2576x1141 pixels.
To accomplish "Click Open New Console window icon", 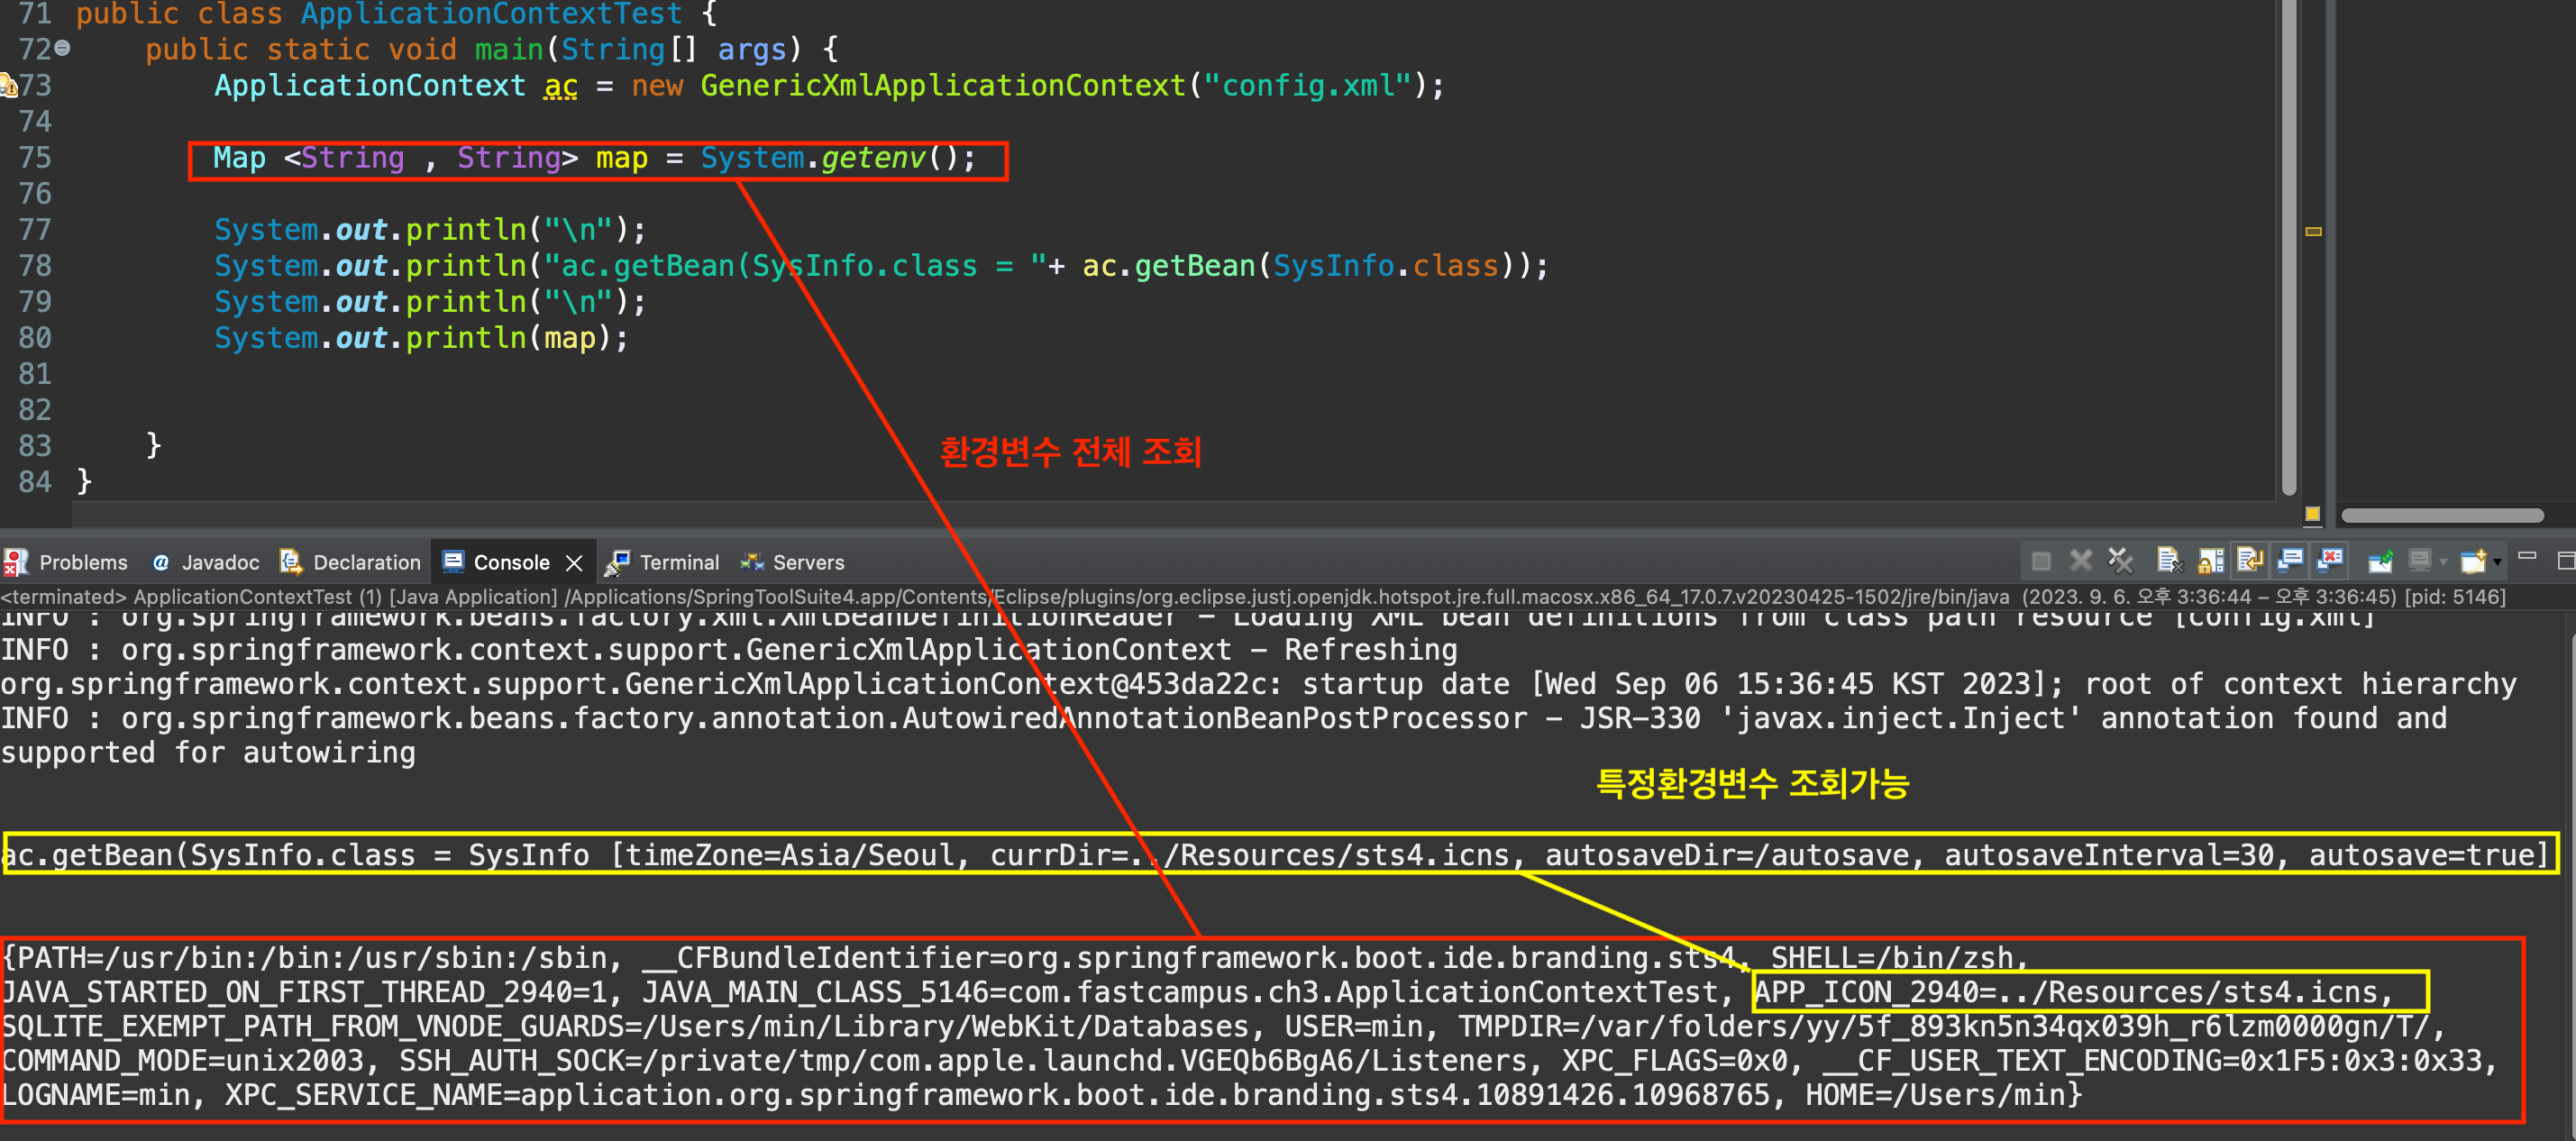I will pos(2472,561).
